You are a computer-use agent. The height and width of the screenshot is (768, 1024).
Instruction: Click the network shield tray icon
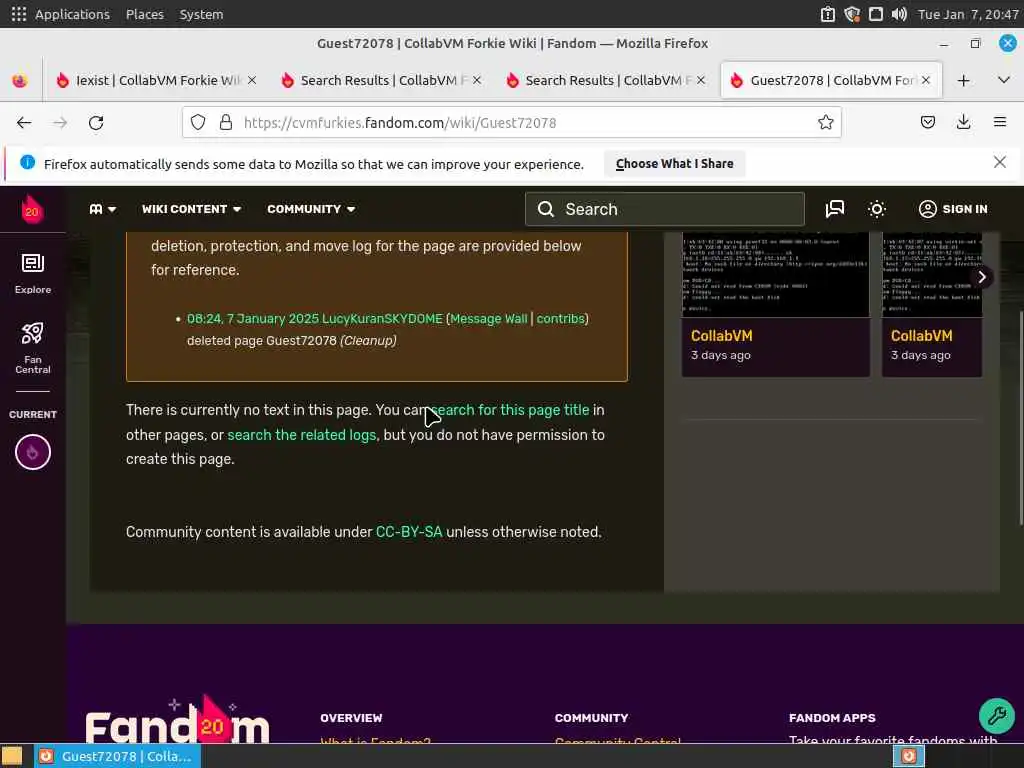coord(852,14)
